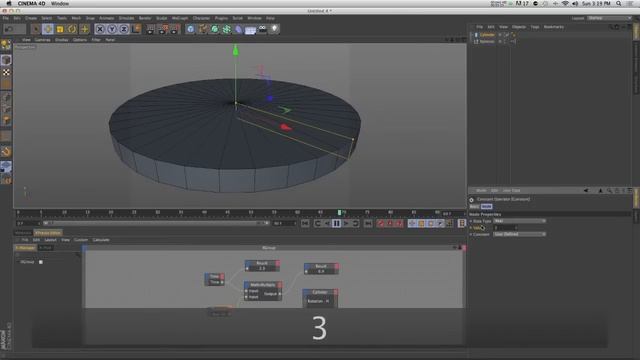Open viewport Cameras menu
The height and width of the screenshot is (360, 640).
coord(42,40)
